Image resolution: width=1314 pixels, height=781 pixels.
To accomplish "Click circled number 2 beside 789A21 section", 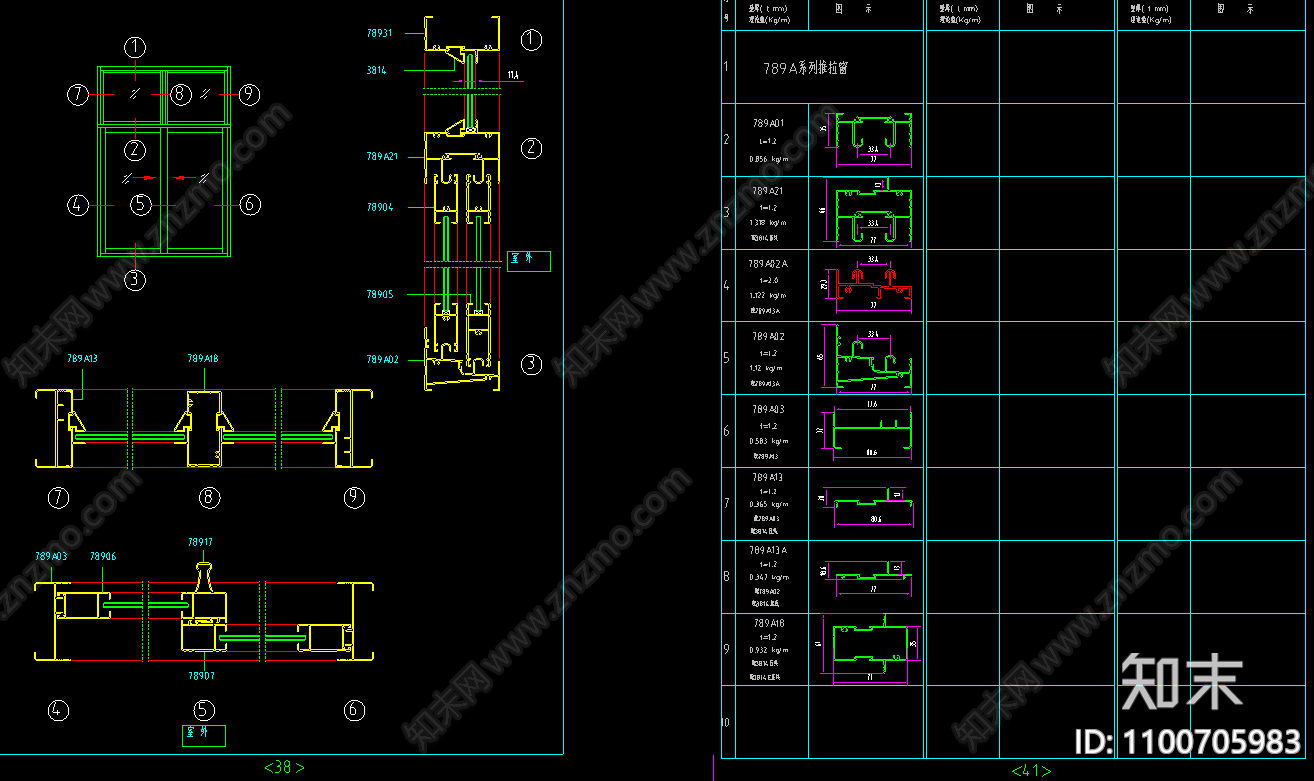I will [531, 149].
